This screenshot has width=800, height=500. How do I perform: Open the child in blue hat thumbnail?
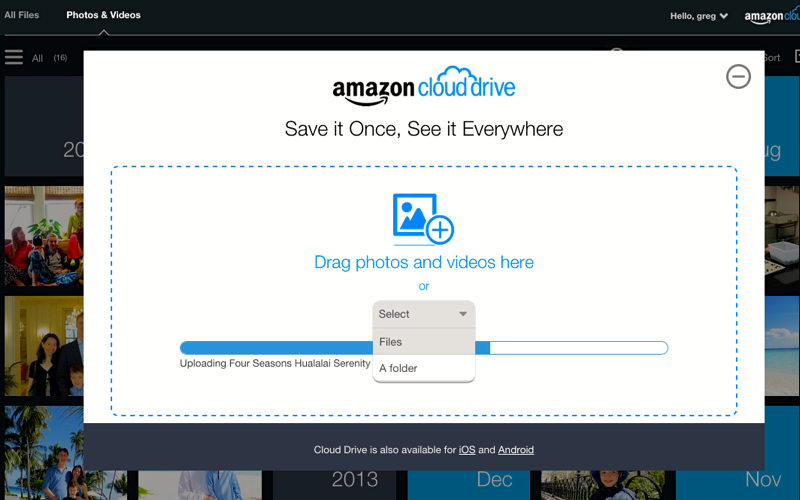(603, 485)
